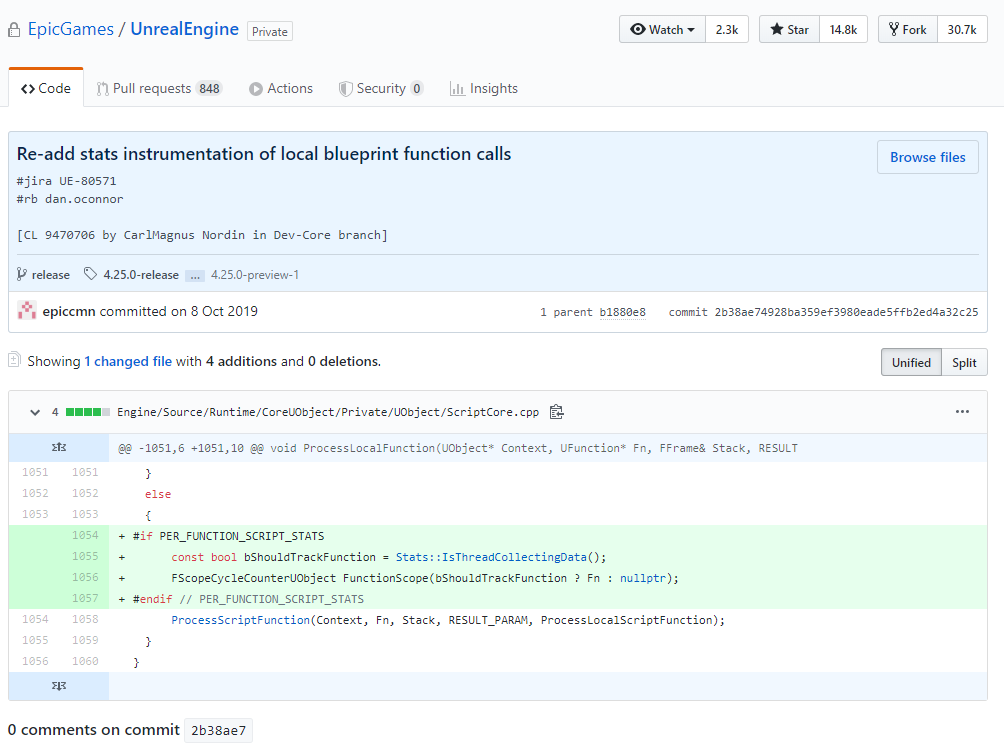1004x751 pixels.
Task: Click the ProcessScriptFunction call in the code
Action: click(x=240, y=620)
